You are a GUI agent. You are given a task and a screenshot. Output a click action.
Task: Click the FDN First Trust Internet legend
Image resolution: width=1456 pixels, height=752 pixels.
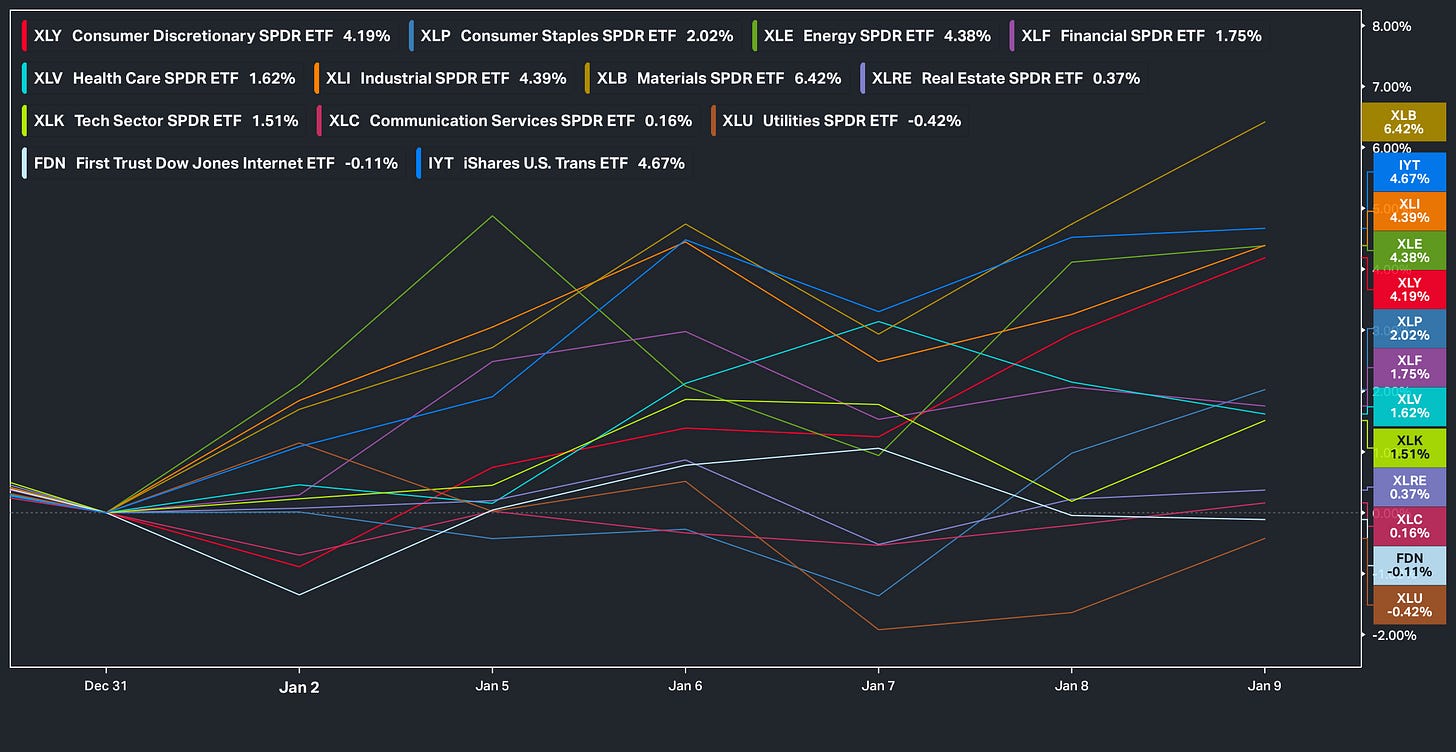pos(213,163)
